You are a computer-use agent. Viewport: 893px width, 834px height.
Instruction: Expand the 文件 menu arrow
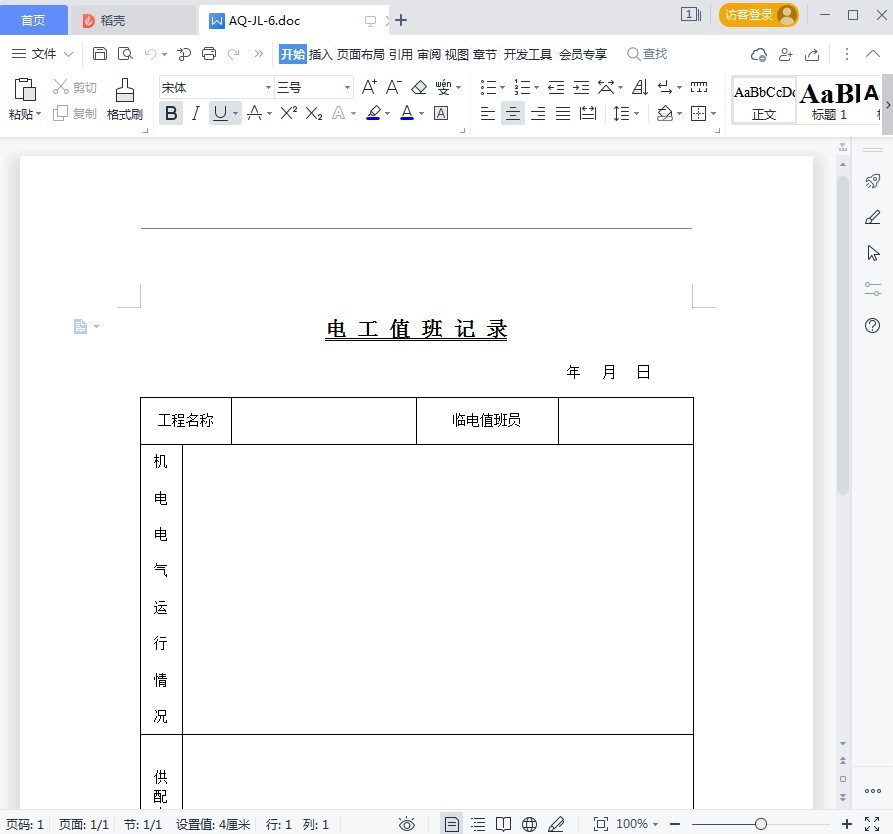point(68,54)
